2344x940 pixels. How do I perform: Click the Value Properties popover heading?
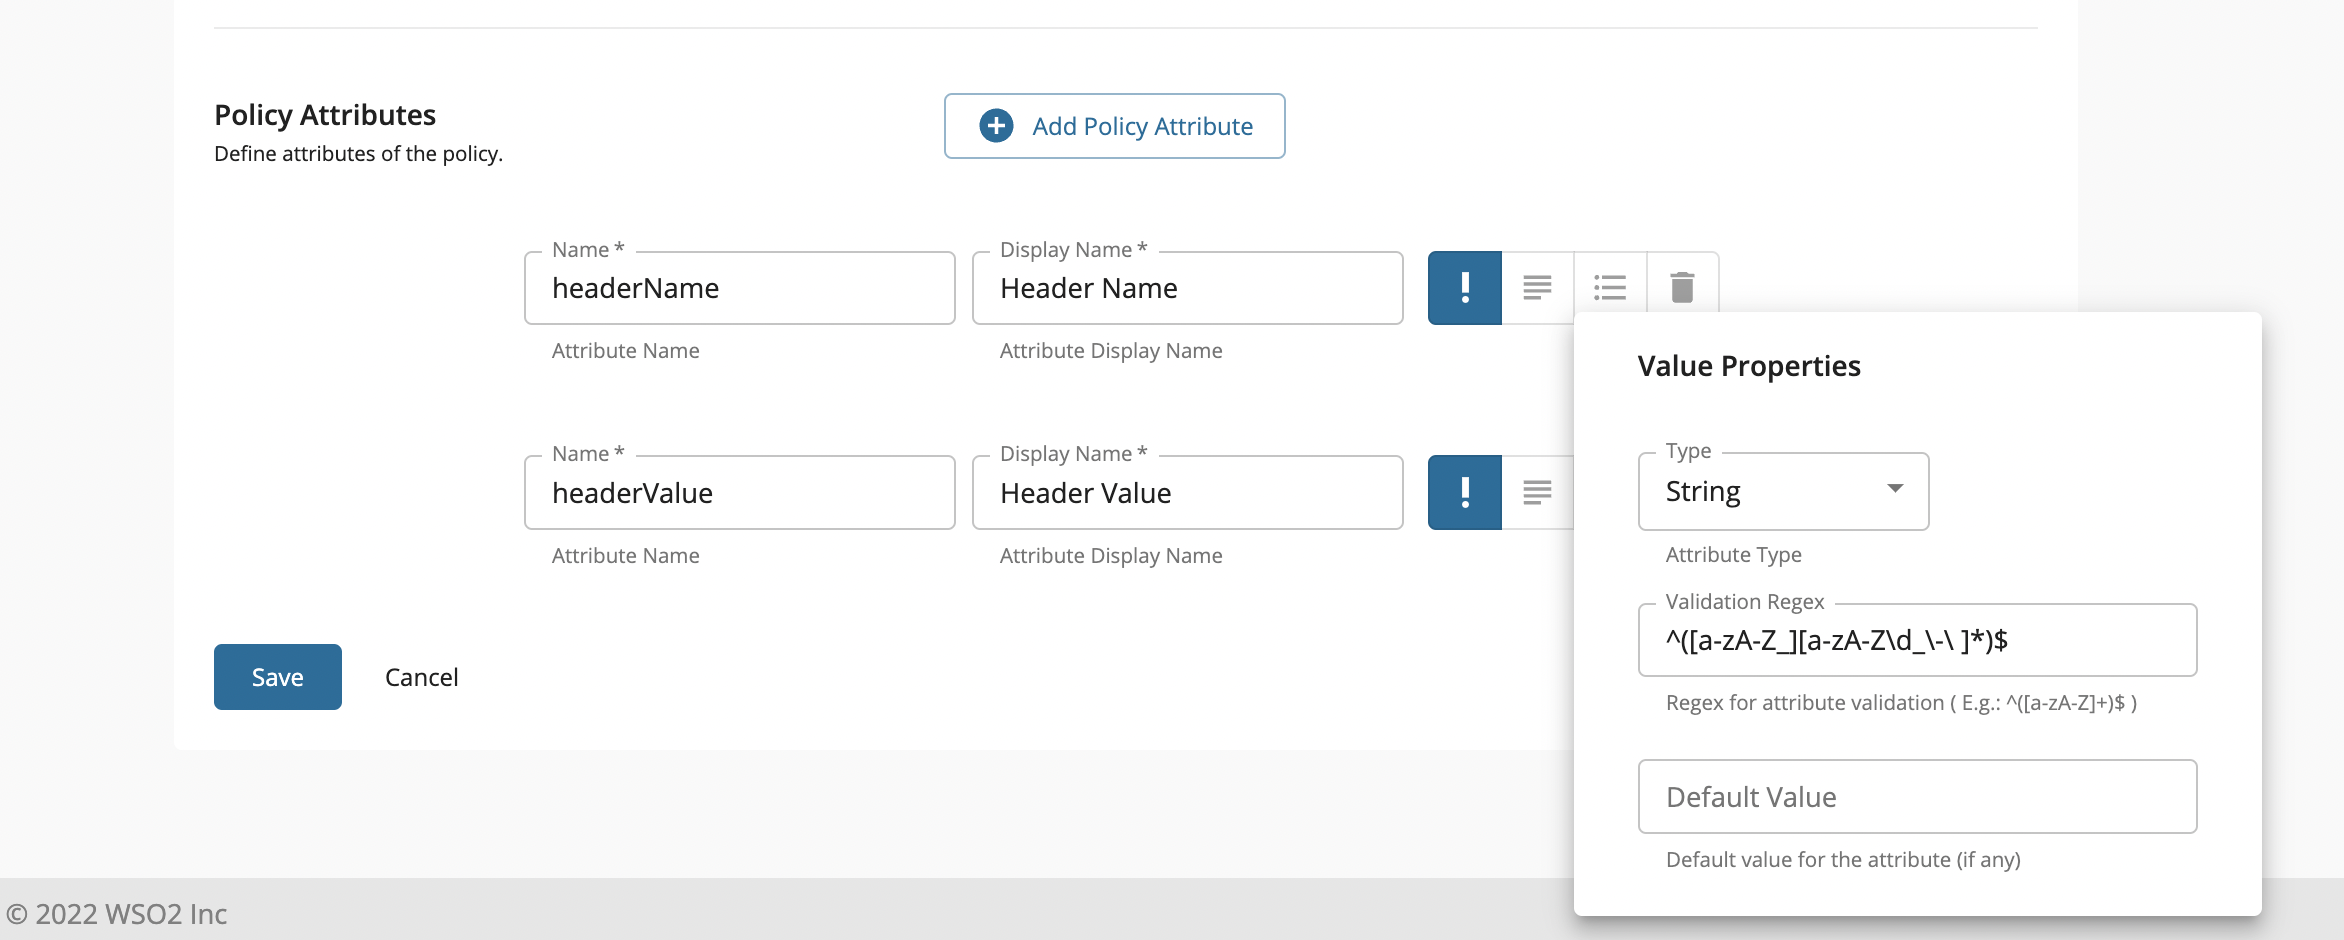(1748, 366)
